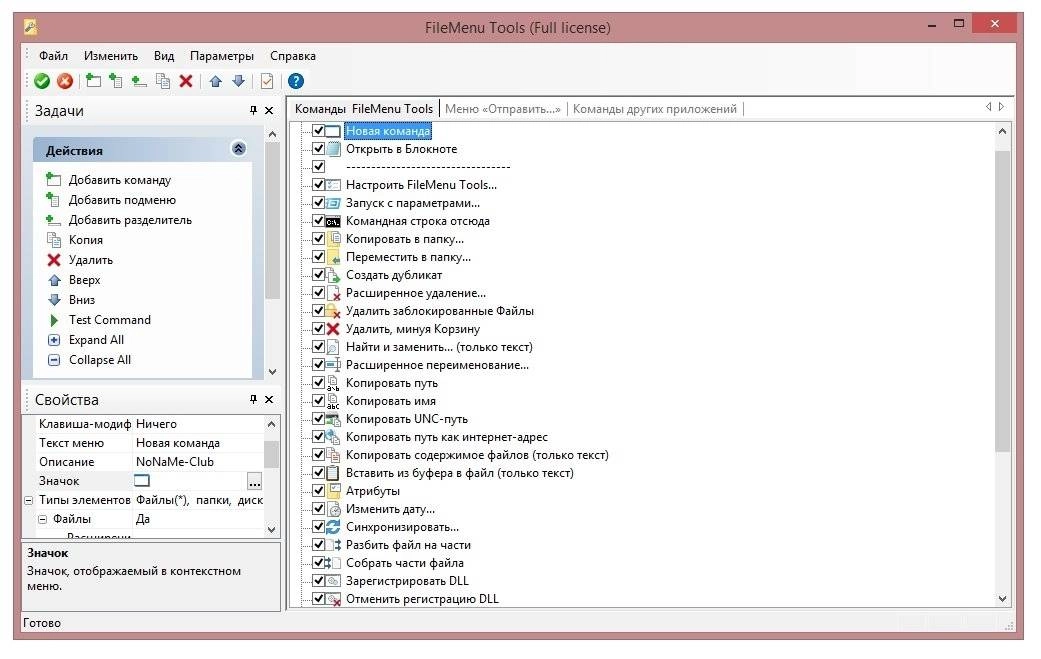Switch to Команды других приложений tab
The image size is (1041, 659).
click(655, 109)
